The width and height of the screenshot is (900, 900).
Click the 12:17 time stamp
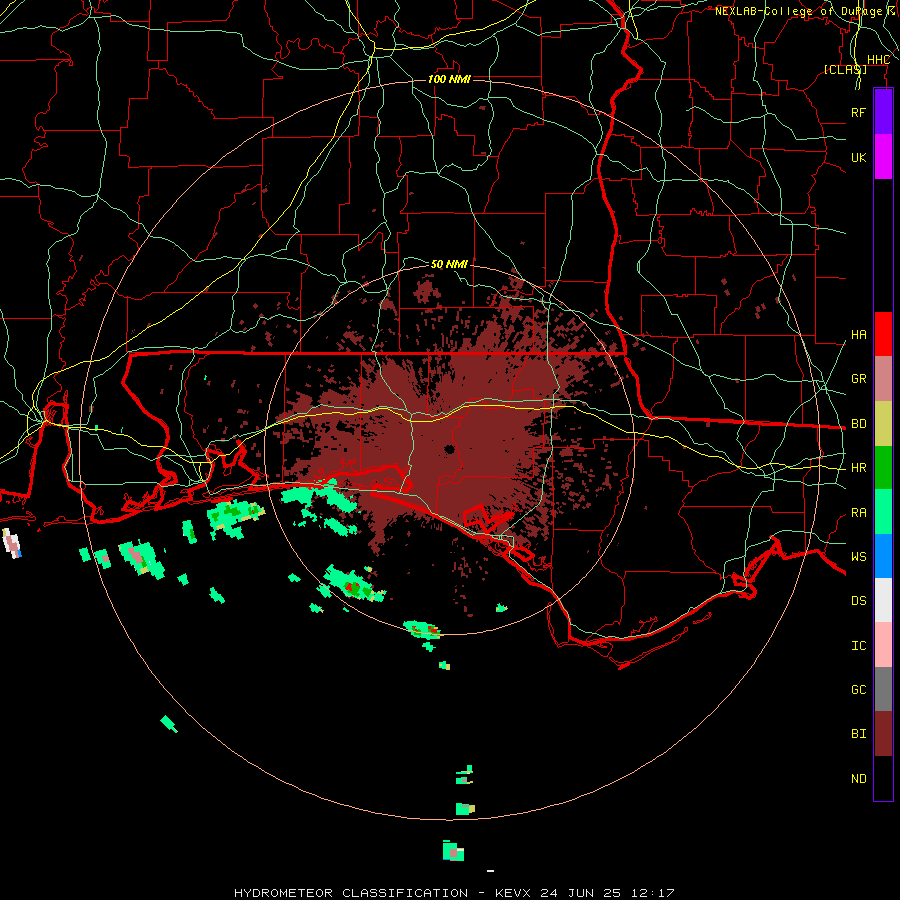(651, 893)
